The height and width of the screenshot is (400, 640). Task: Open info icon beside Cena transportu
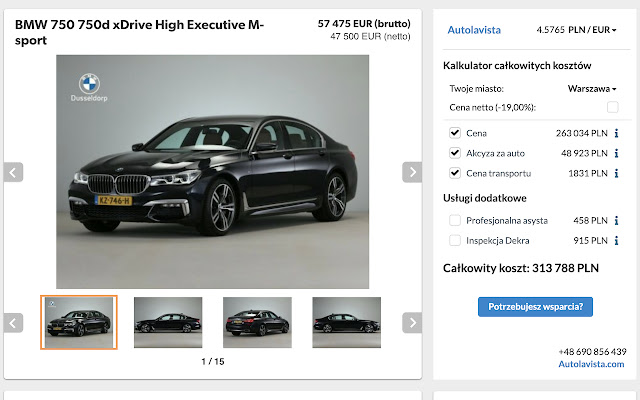click(x=616, y=173)
